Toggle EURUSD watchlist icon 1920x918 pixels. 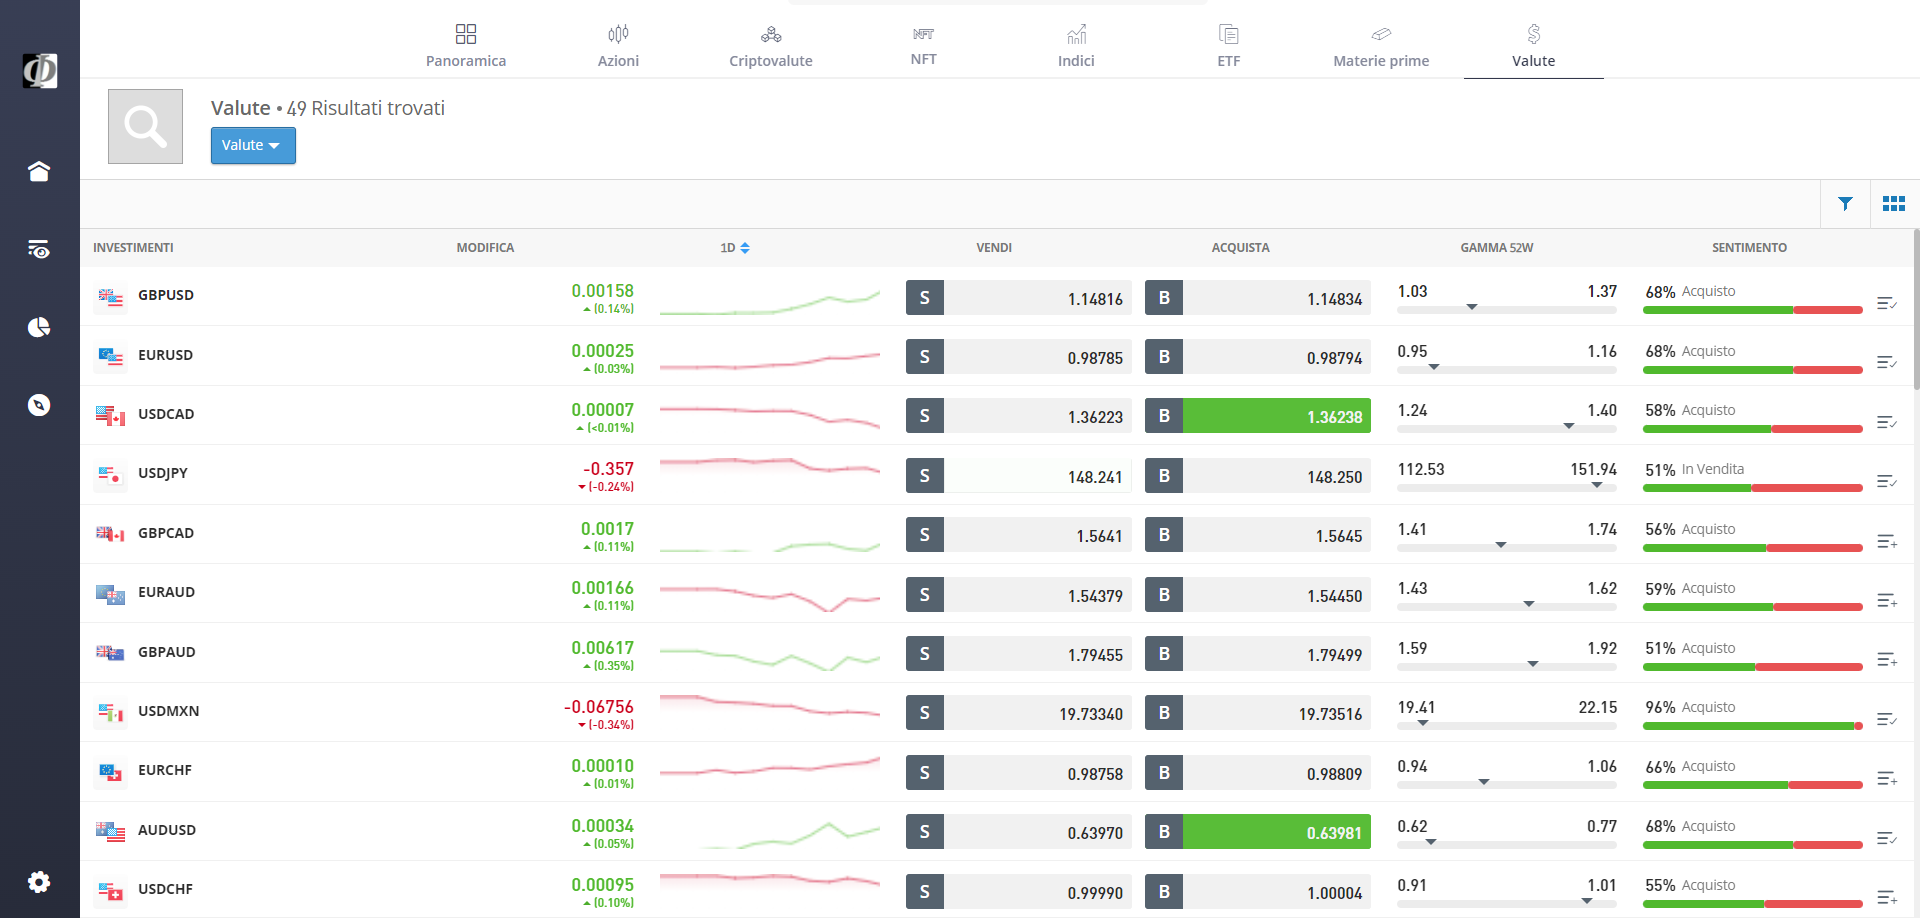coord(1887,362)
